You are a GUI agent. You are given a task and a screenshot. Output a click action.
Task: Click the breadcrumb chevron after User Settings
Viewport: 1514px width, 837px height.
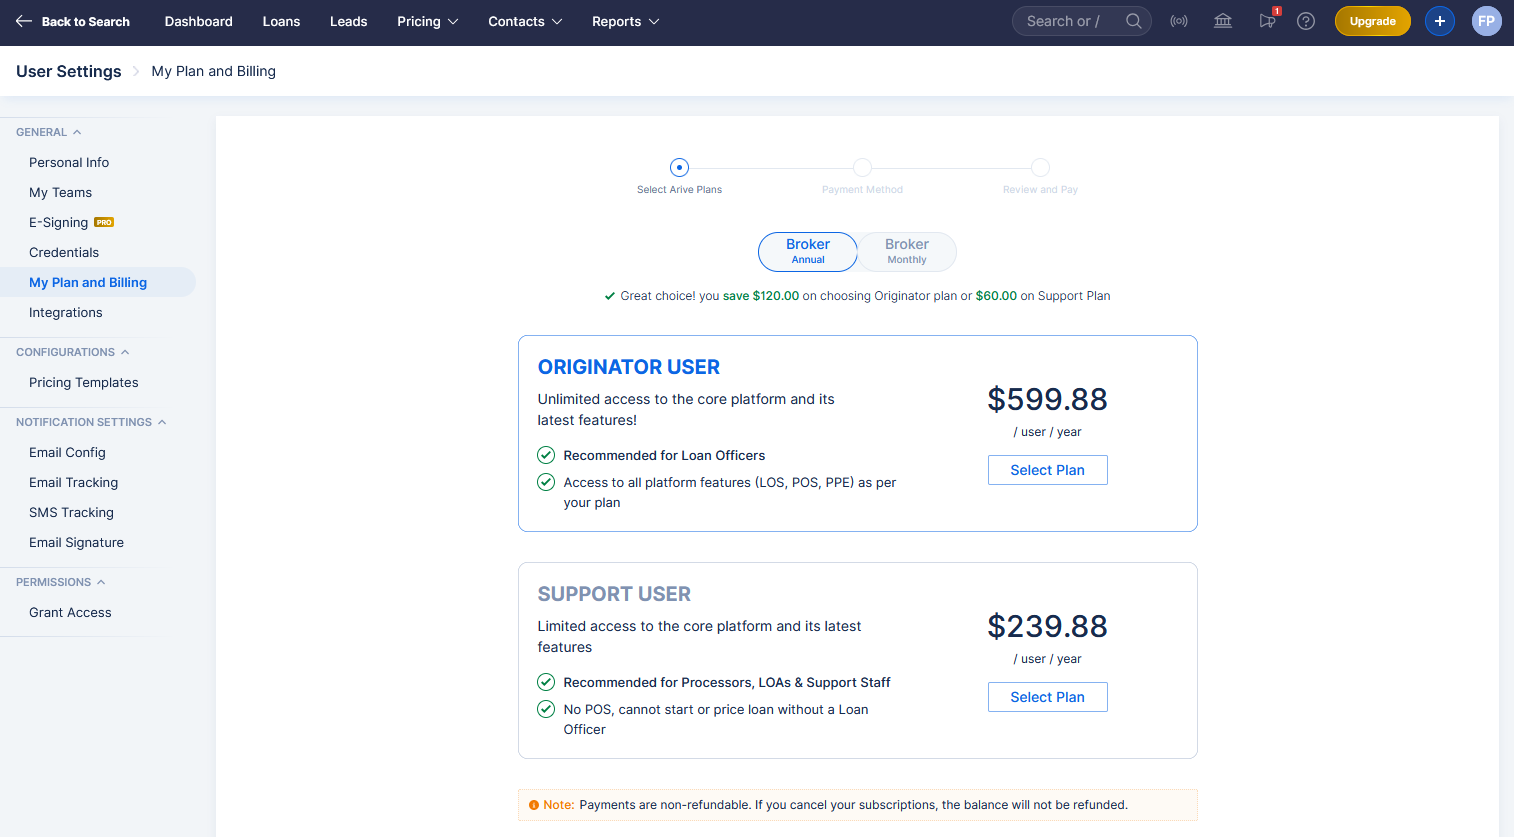click(x=136, y=71)
